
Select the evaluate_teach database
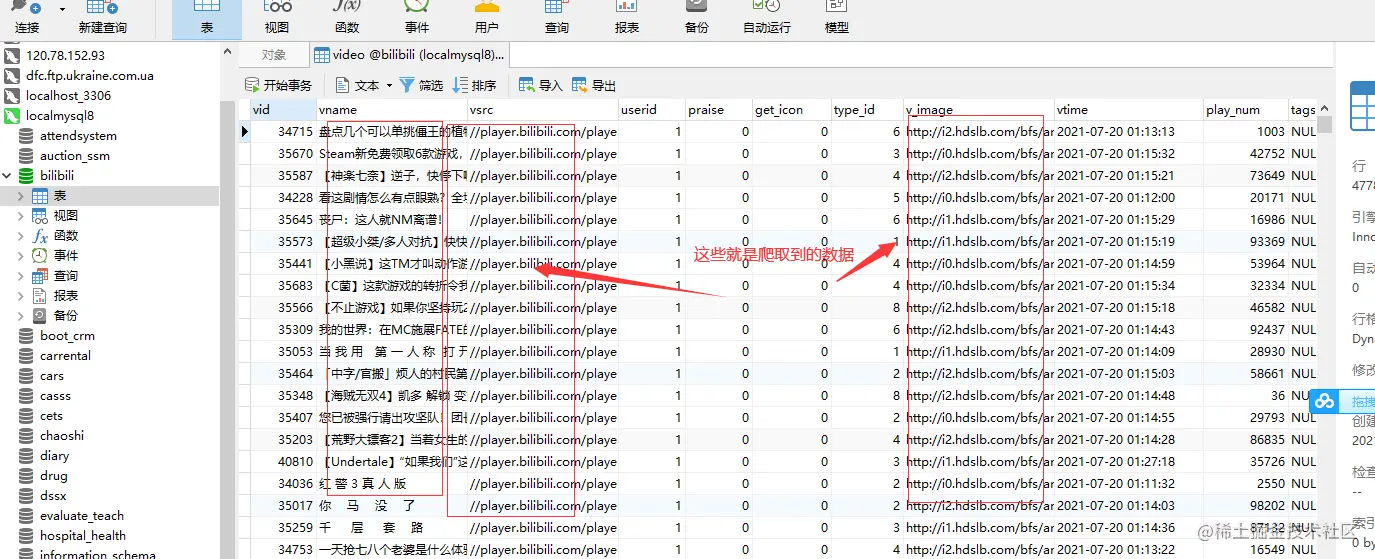[82, 515]
